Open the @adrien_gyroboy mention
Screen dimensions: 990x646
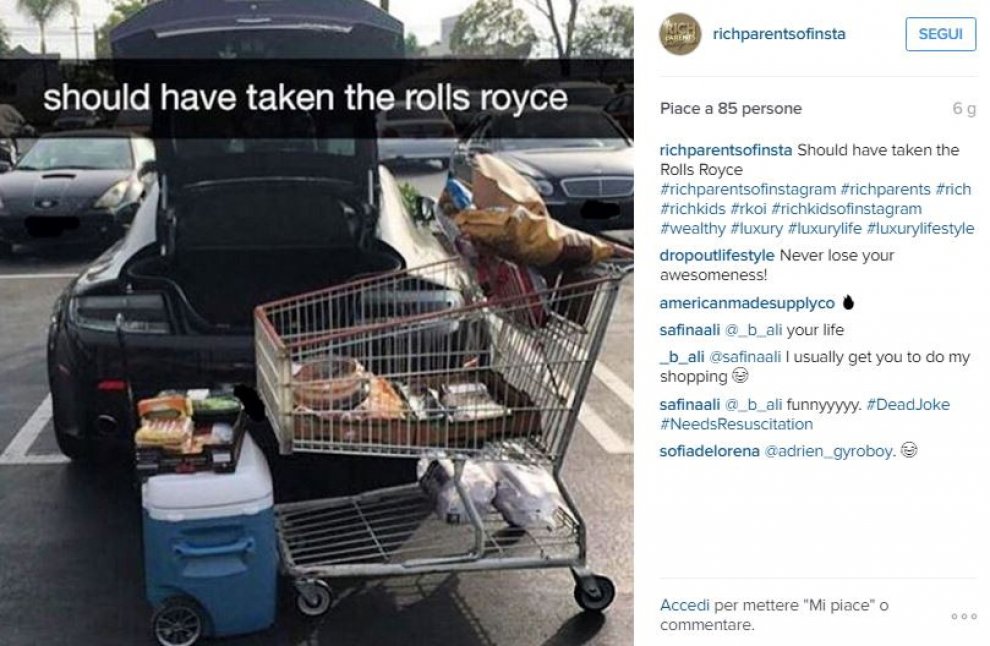(x=830, y=452)
